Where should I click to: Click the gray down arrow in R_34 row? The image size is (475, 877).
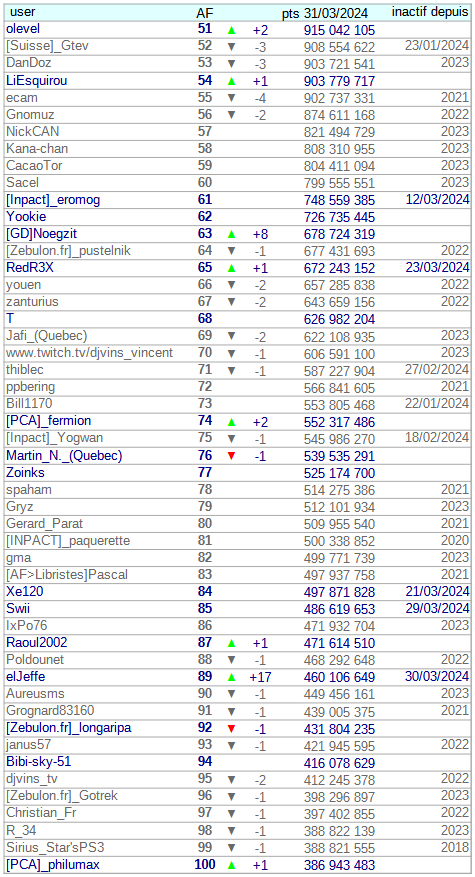tap(232, 831)
